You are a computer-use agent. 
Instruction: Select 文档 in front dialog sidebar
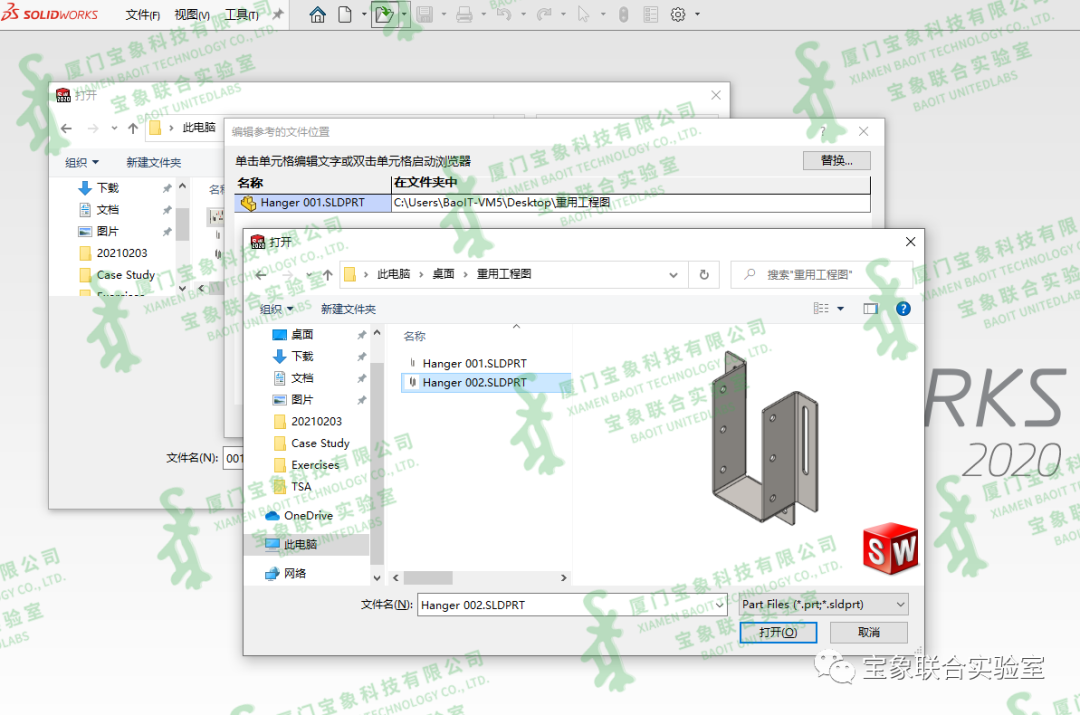(x=302, y=377)
